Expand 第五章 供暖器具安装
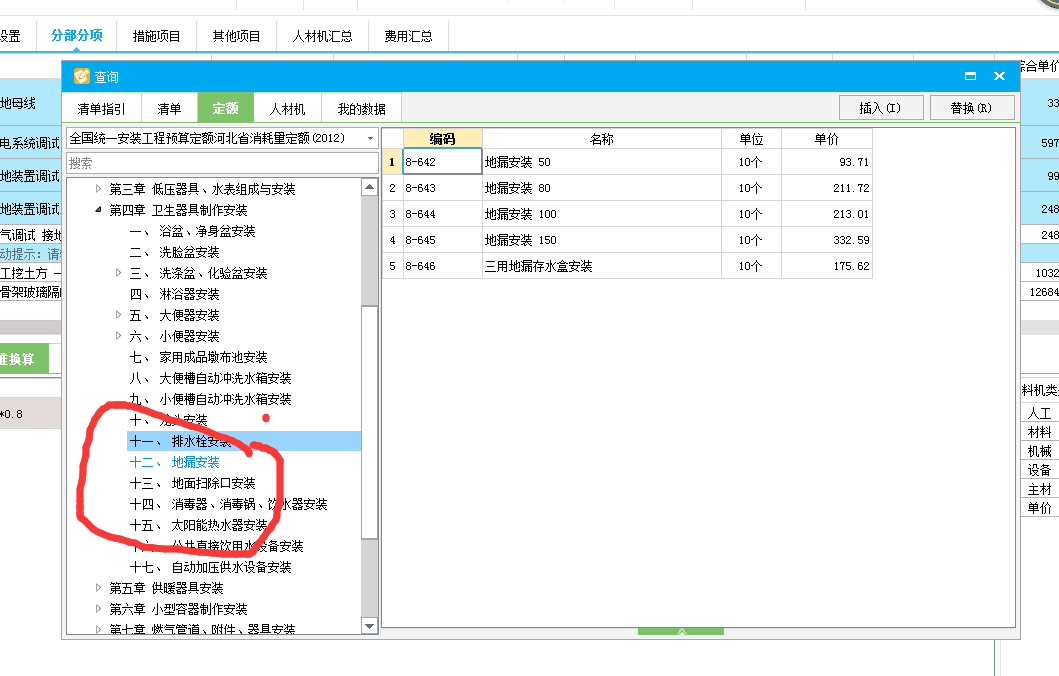This screenshot has width=1059, height=676. tap(99, 588)
